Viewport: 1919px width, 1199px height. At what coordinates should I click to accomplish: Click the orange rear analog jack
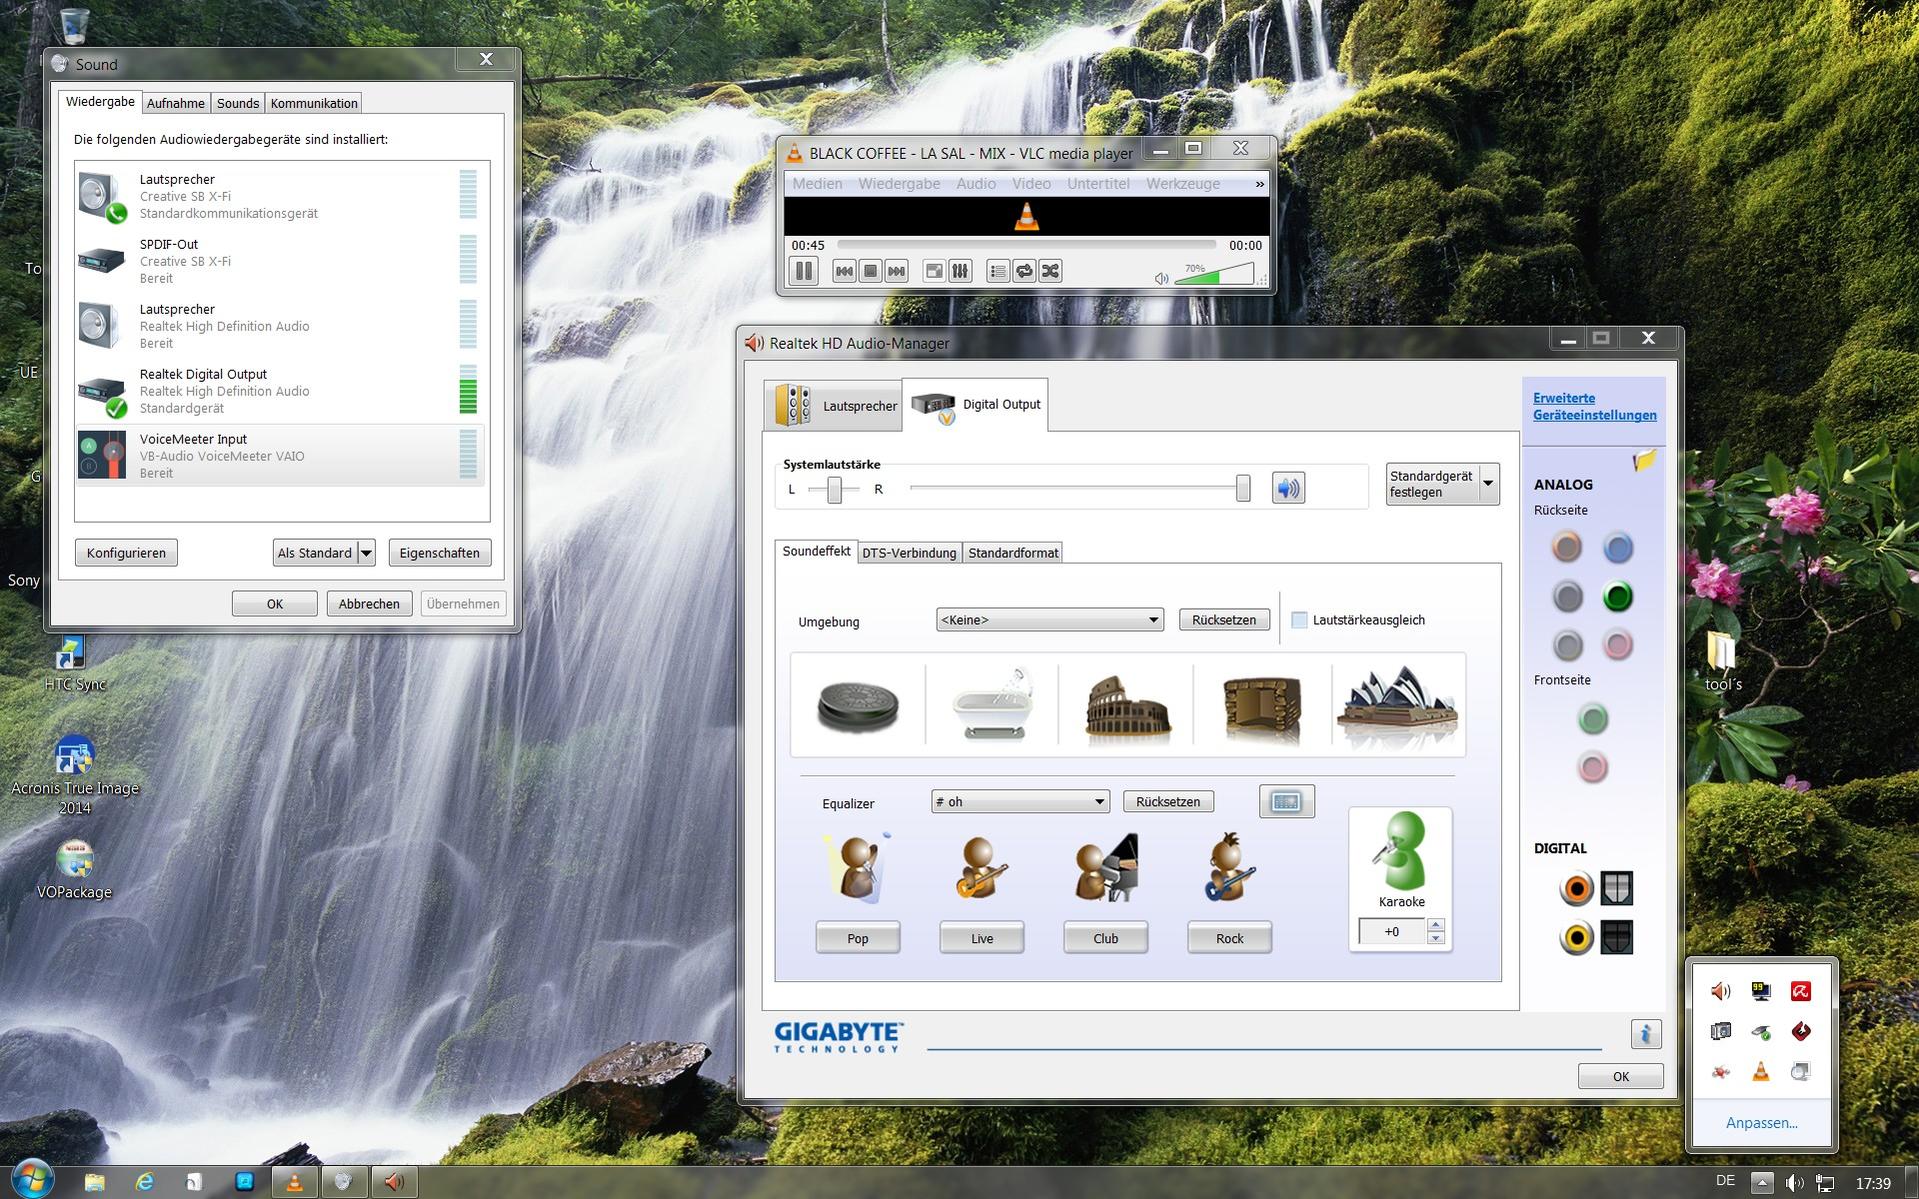[1567, 547]
